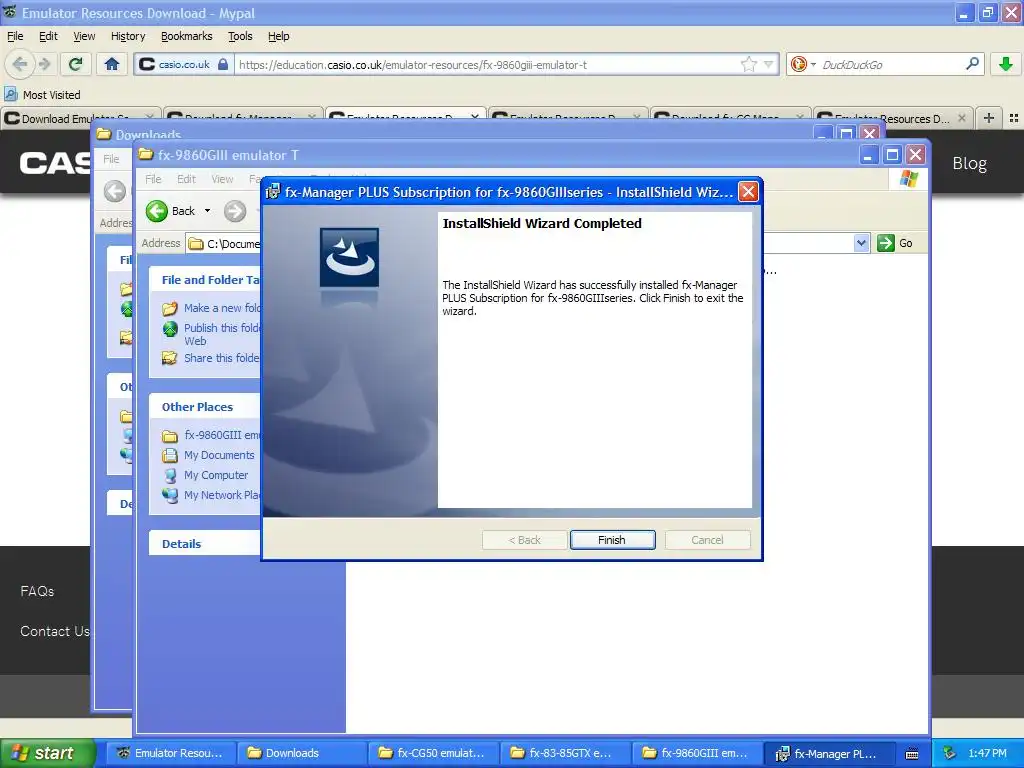Open the History menu
The width and height of the screenshot is (1024, 768).
128,36
